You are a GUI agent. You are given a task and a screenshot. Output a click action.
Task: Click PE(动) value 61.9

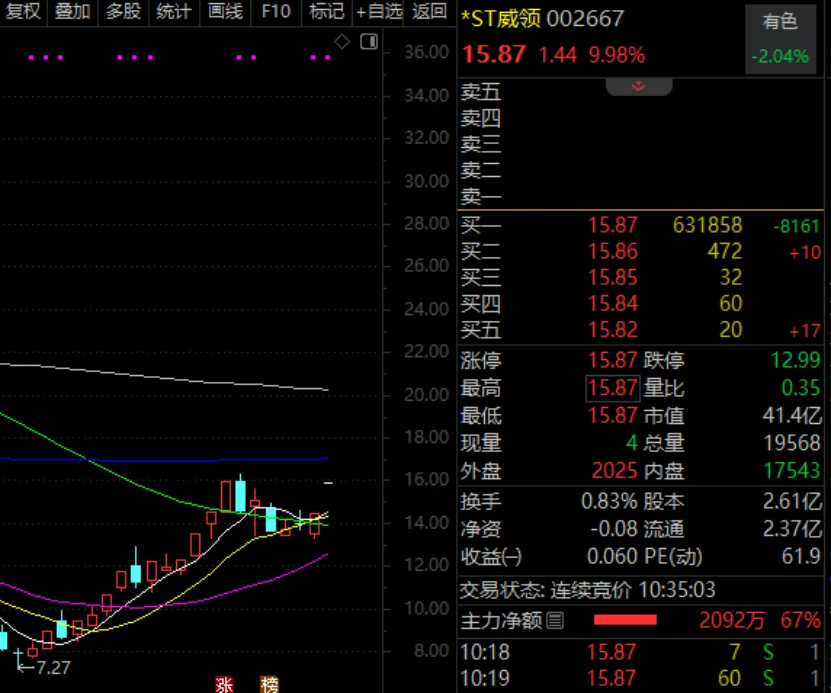pyautogui.click(x=801, y=556)
